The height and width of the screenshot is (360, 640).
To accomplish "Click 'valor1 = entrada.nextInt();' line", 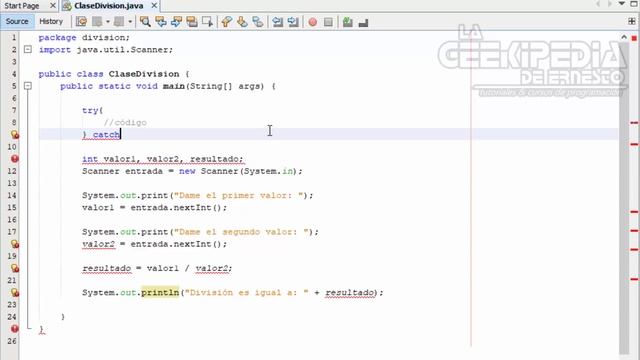I will click(x=154, y=207).
